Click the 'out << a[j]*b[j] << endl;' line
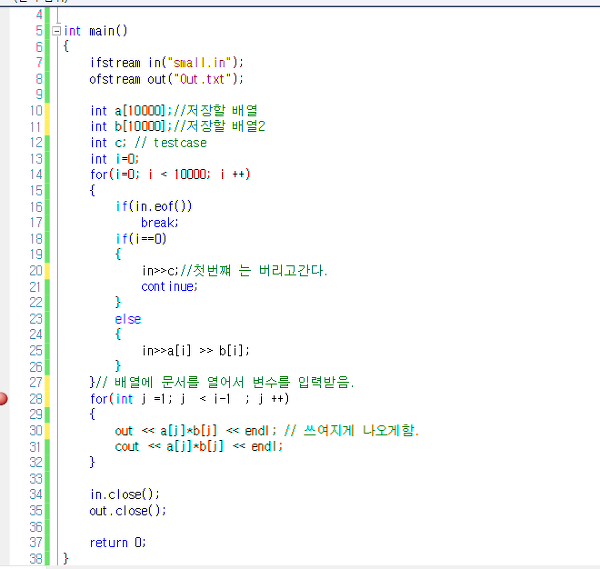The height and width of the screenshot is (569, 600). [x=195, y=430]
